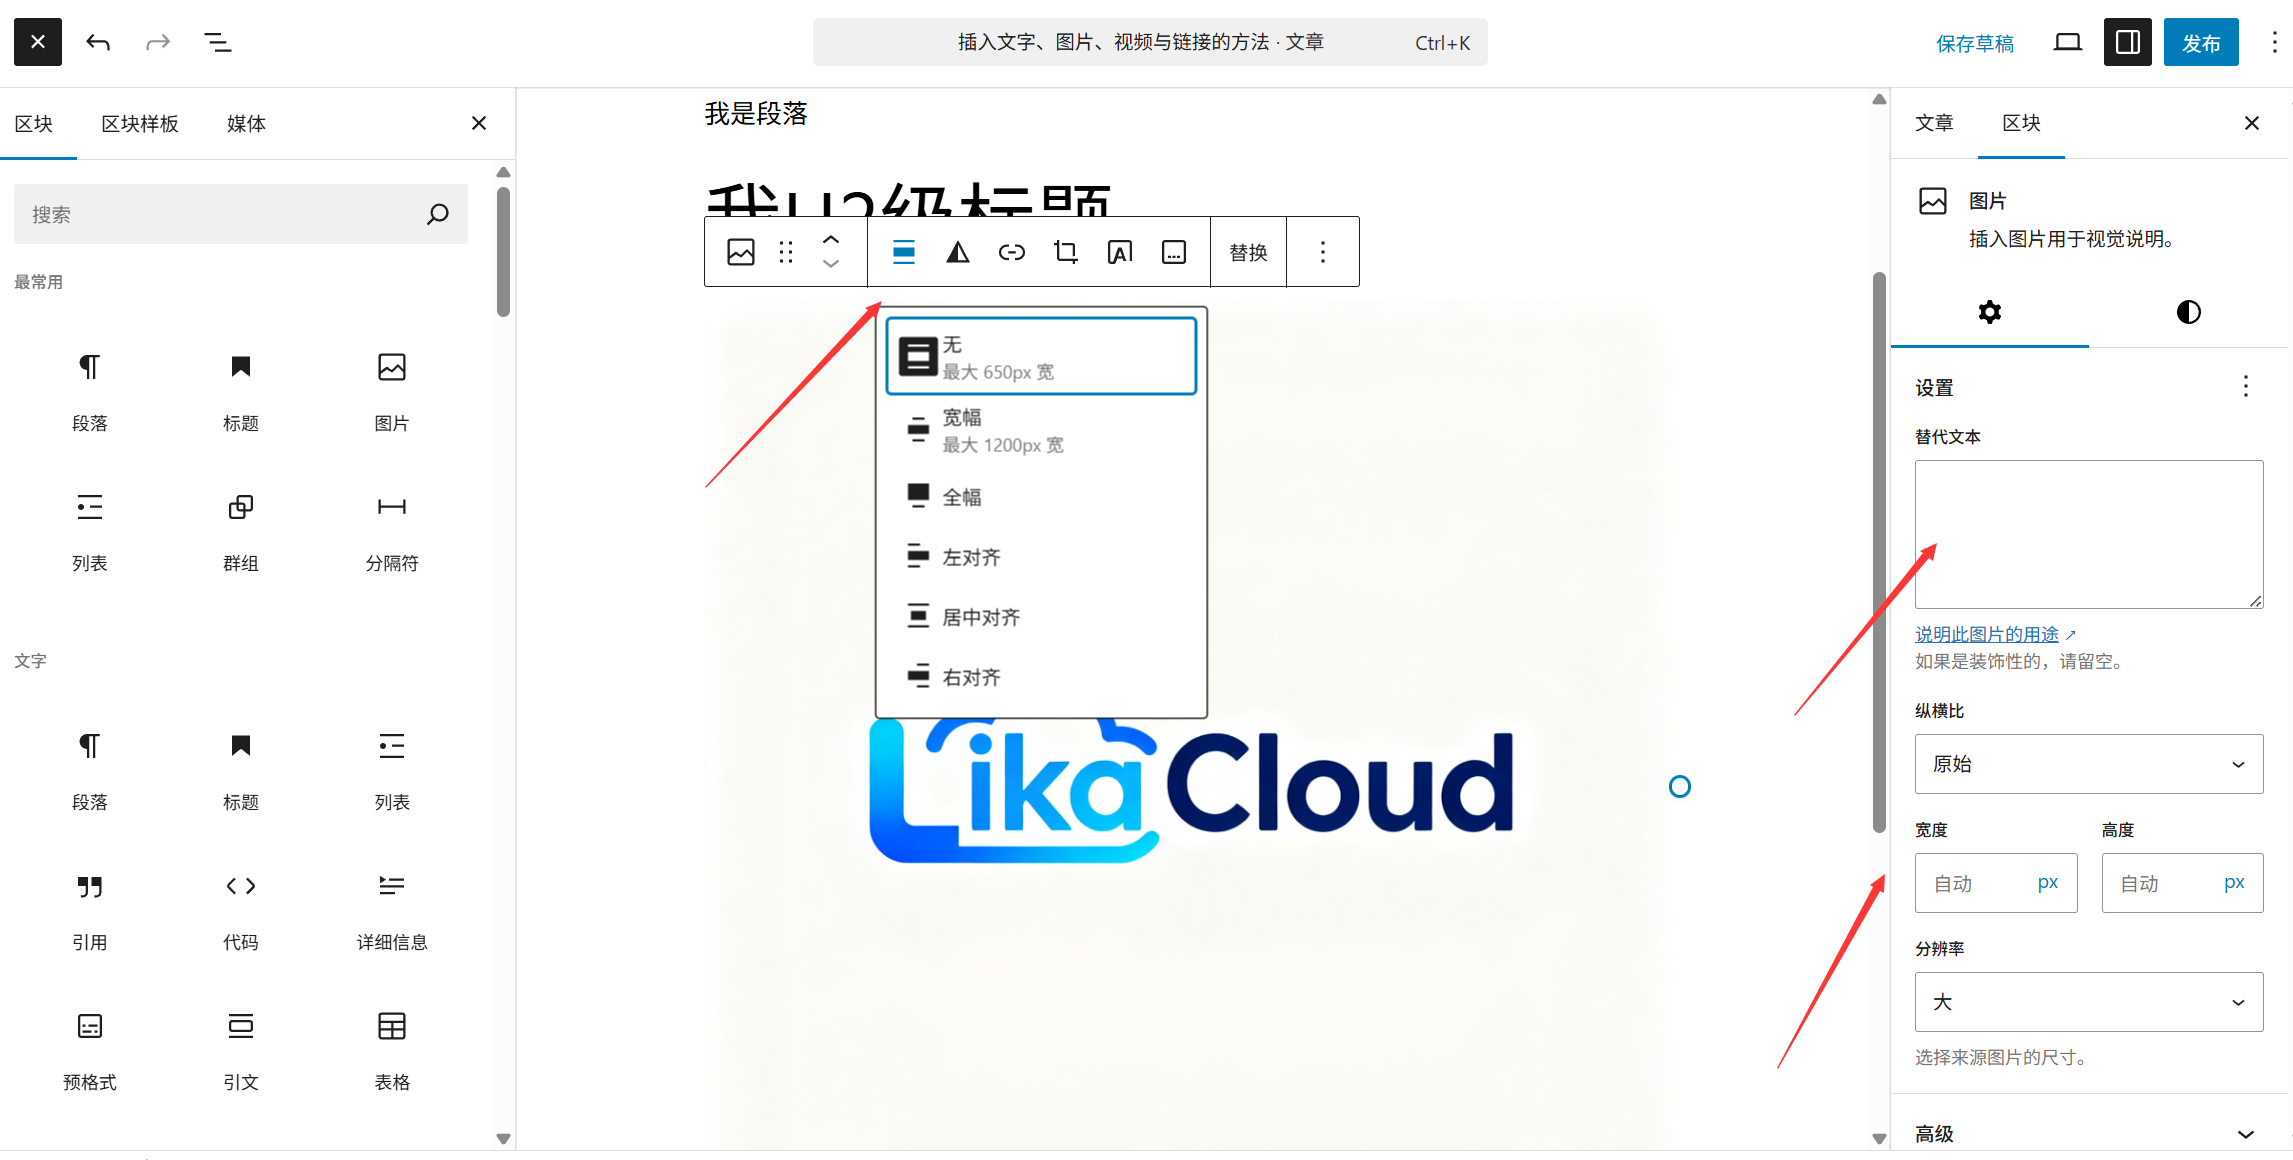
Task: Click the image block type icon in toolbar
Action: pyautogui.click(x=741, y=252)
